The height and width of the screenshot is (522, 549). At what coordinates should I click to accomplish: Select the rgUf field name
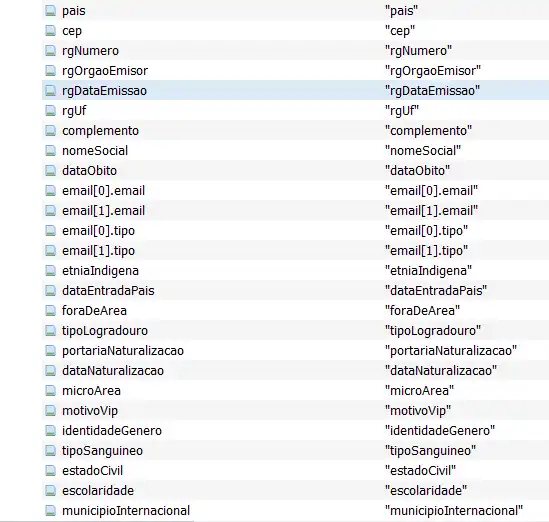(74, 111)
